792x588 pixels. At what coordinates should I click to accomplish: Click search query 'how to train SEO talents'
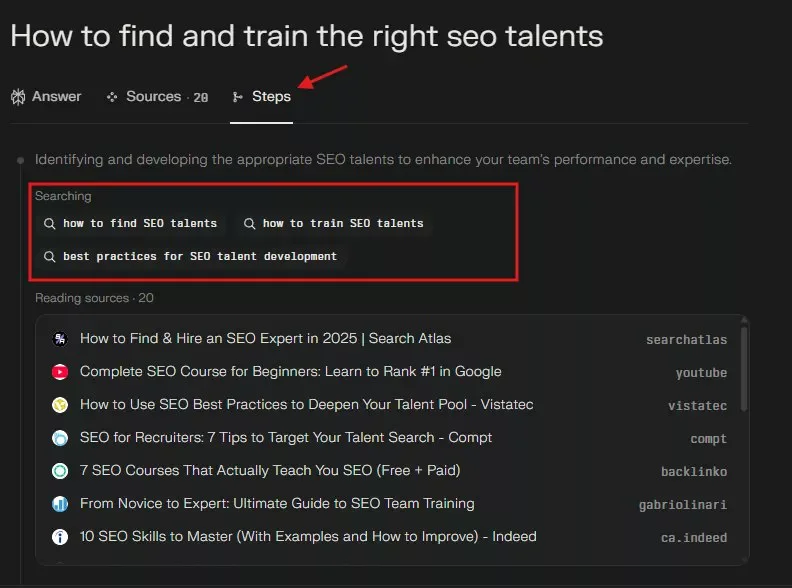[333, 224]
